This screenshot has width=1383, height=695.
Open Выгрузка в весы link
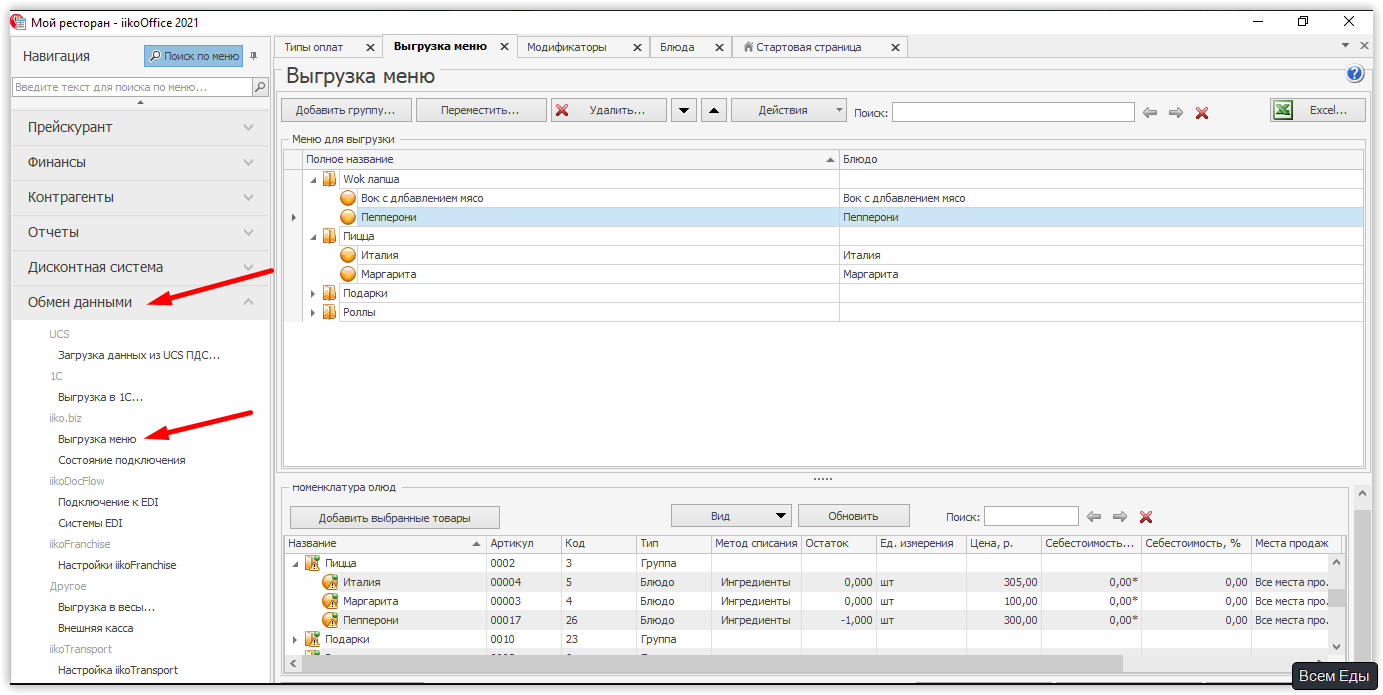106,607
